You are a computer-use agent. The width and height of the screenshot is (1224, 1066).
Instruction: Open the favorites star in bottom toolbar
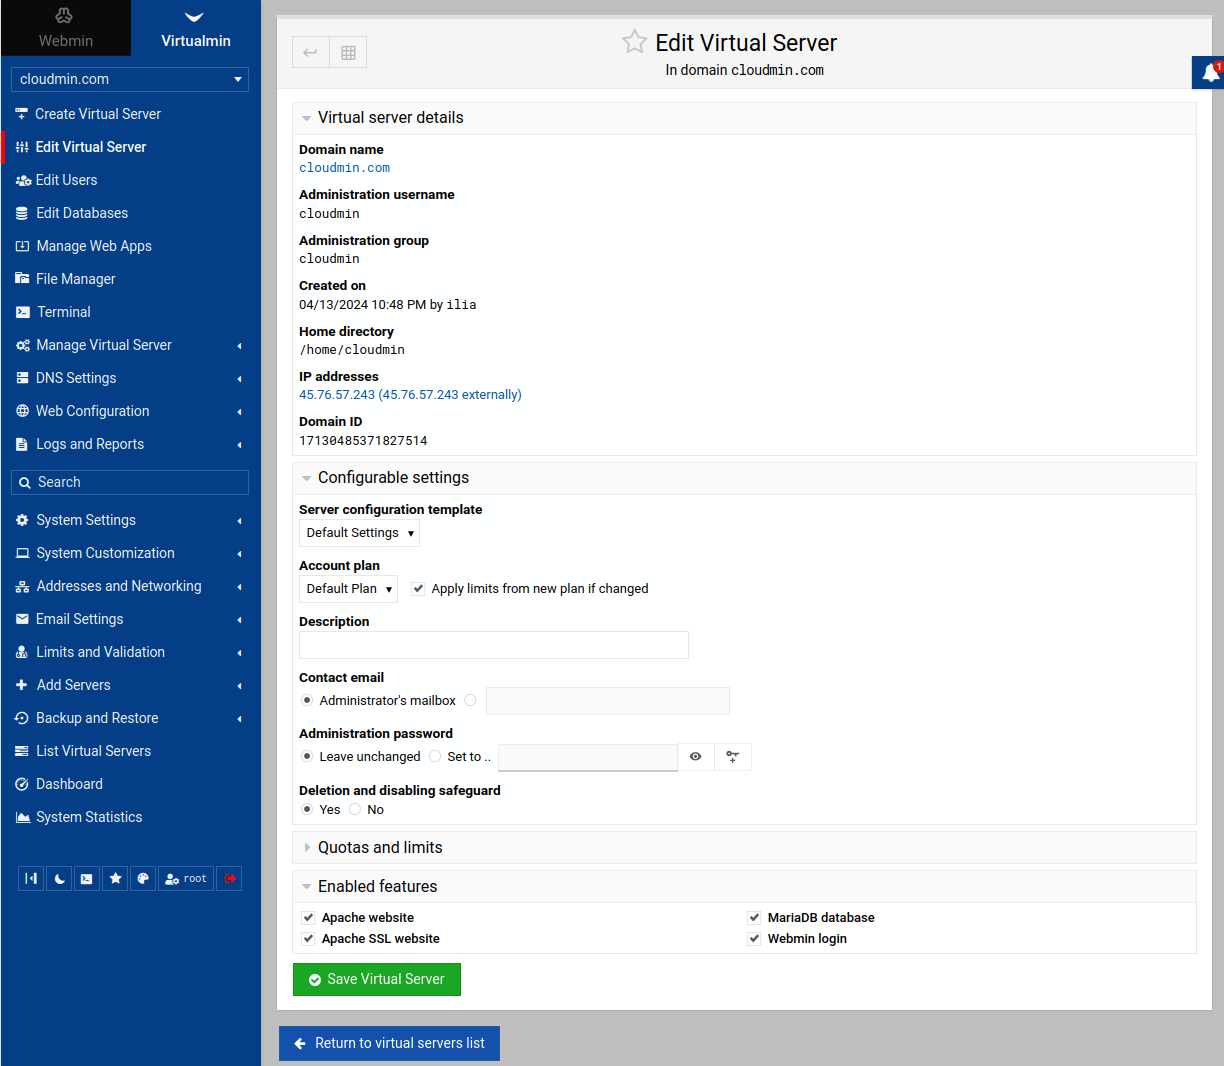coord(115,879)
